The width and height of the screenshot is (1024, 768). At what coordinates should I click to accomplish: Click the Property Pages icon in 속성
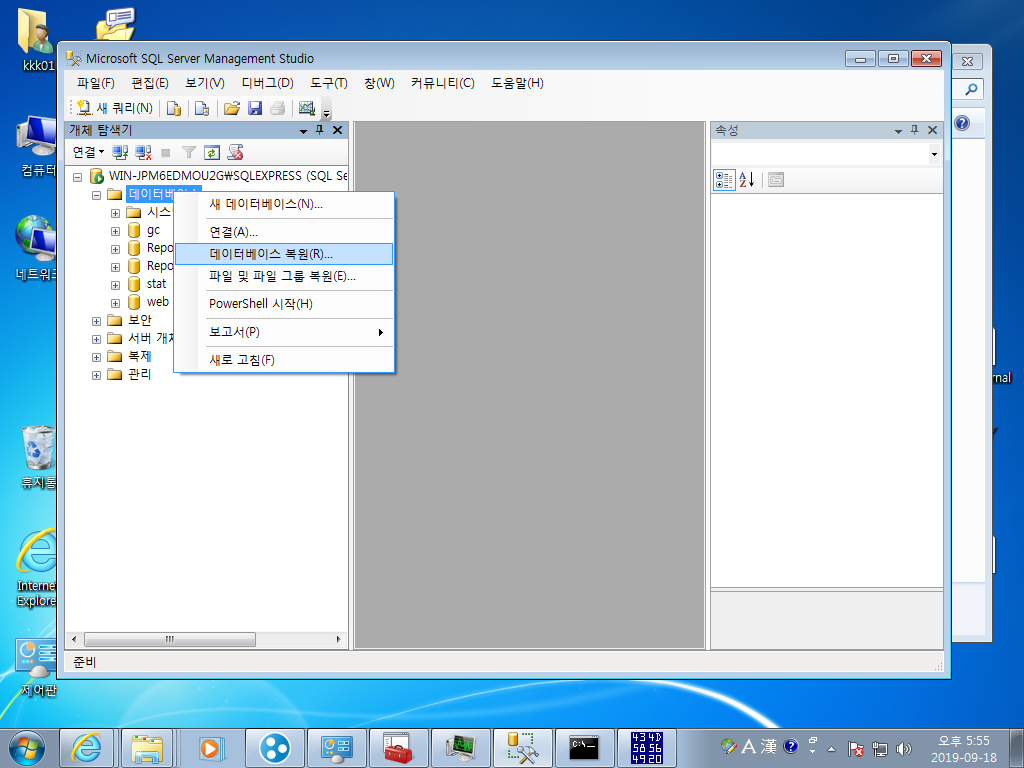pyautogui.click(x=776, y=180)
